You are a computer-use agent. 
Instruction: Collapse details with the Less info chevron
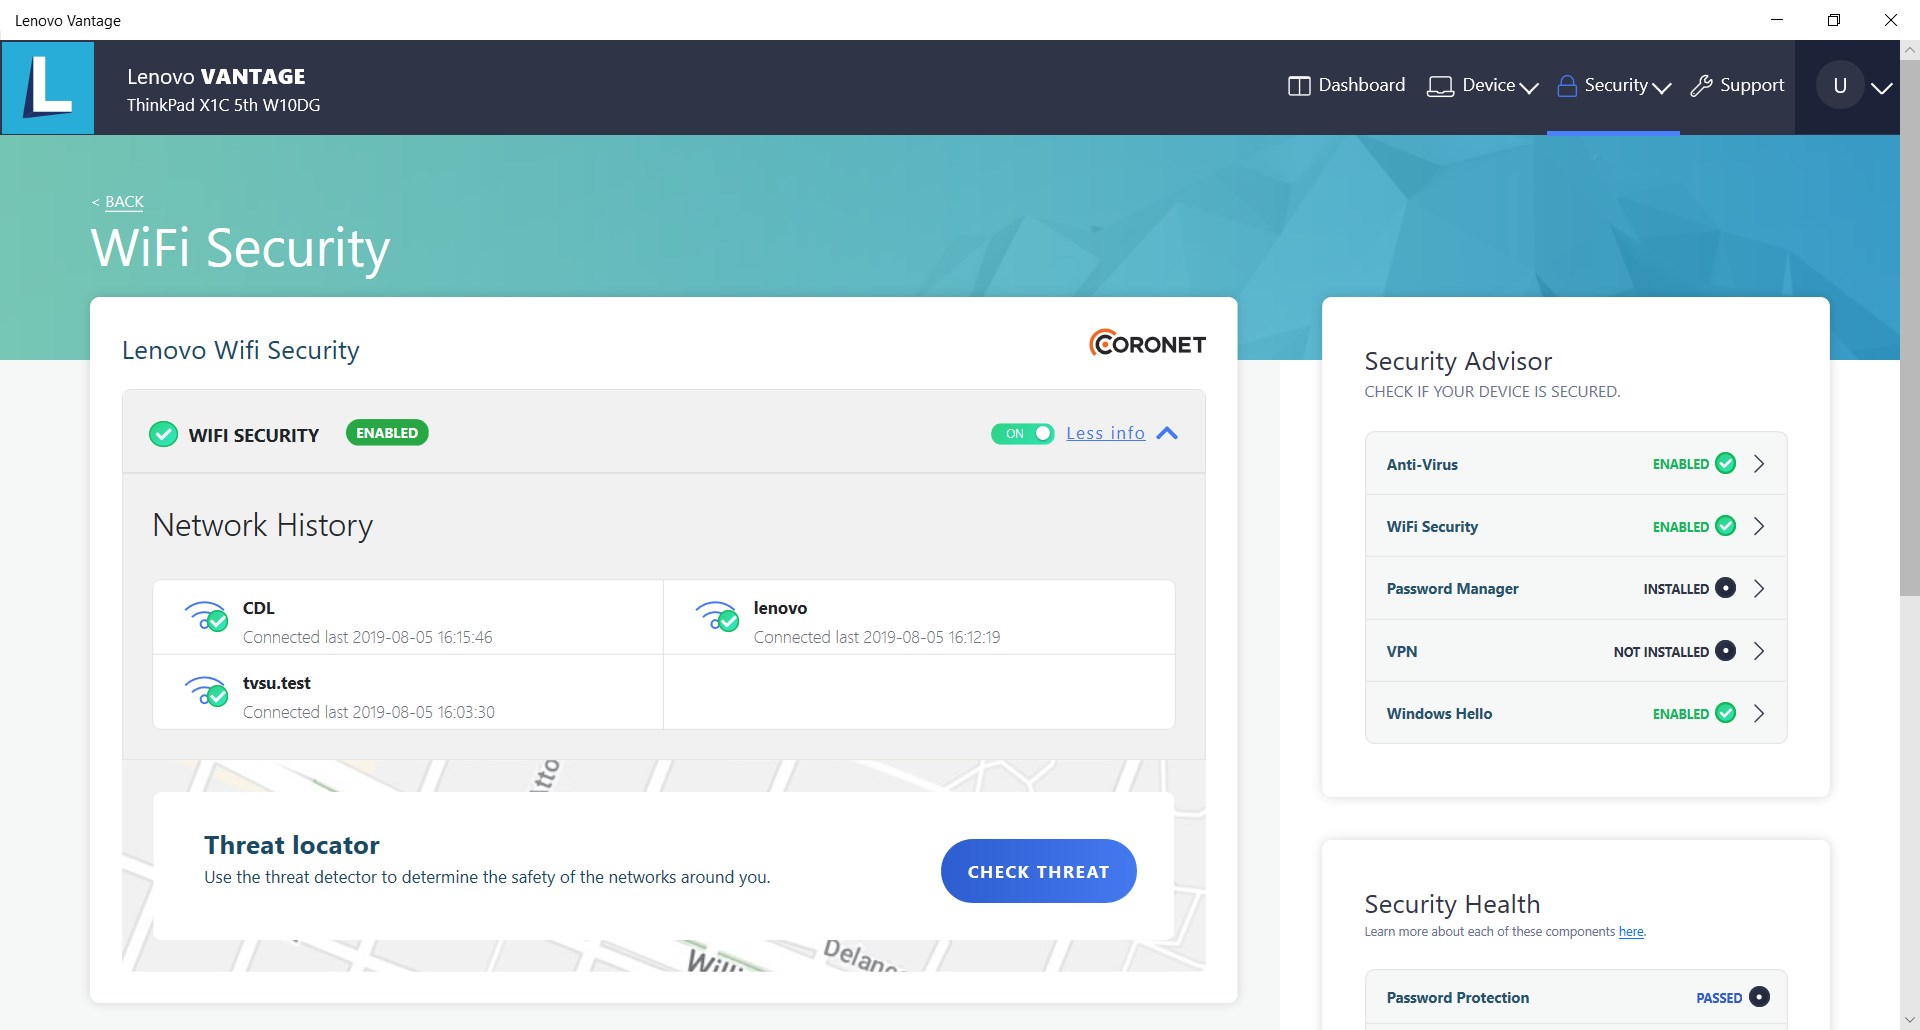point(1167,433)
